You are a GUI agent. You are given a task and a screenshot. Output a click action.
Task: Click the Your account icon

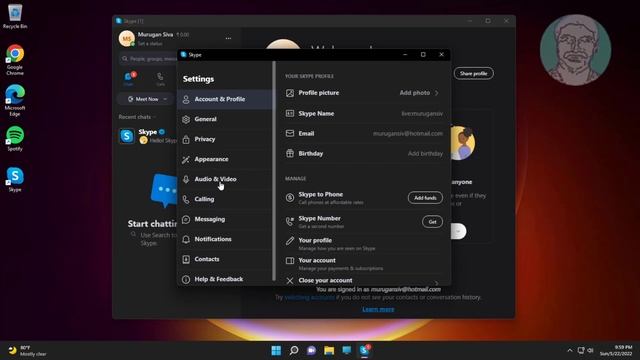click(x=290, y=260)
